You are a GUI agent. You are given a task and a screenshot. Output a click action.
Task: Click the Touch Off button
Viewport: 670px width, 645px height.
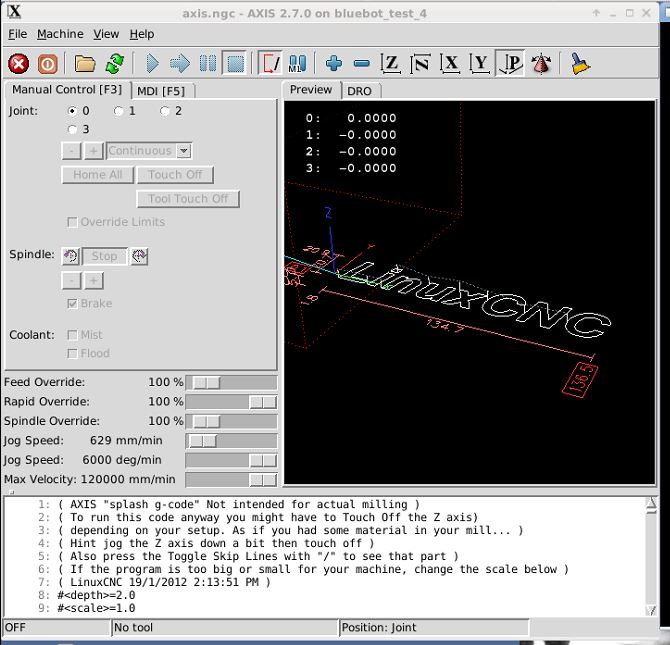pos(175,174)
